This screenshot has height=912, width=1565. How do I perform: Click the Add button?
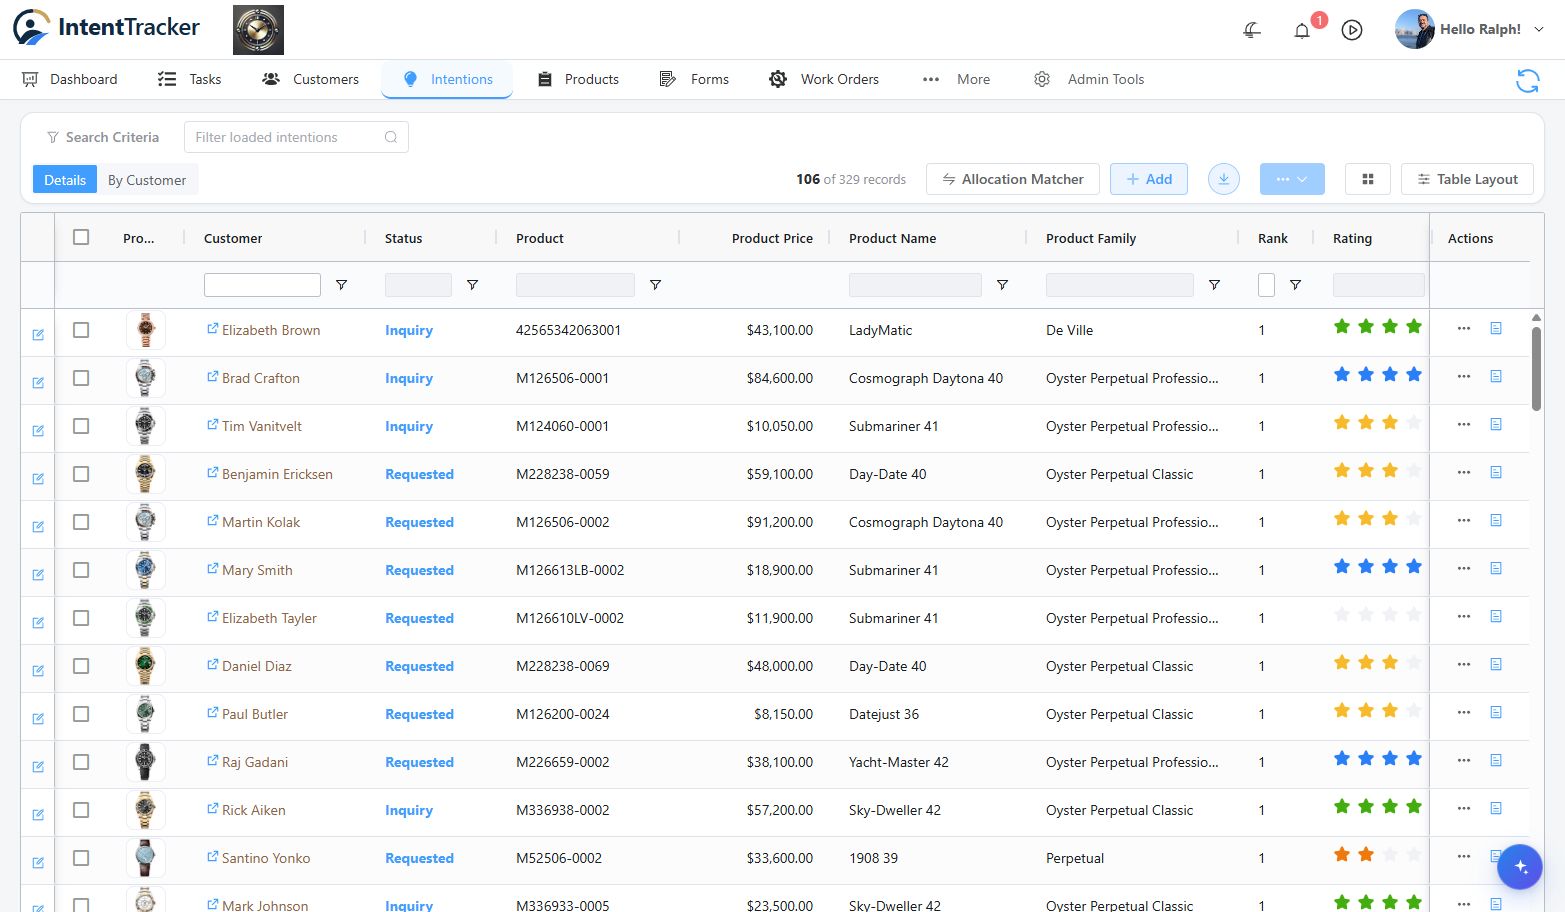point(1148,179)
